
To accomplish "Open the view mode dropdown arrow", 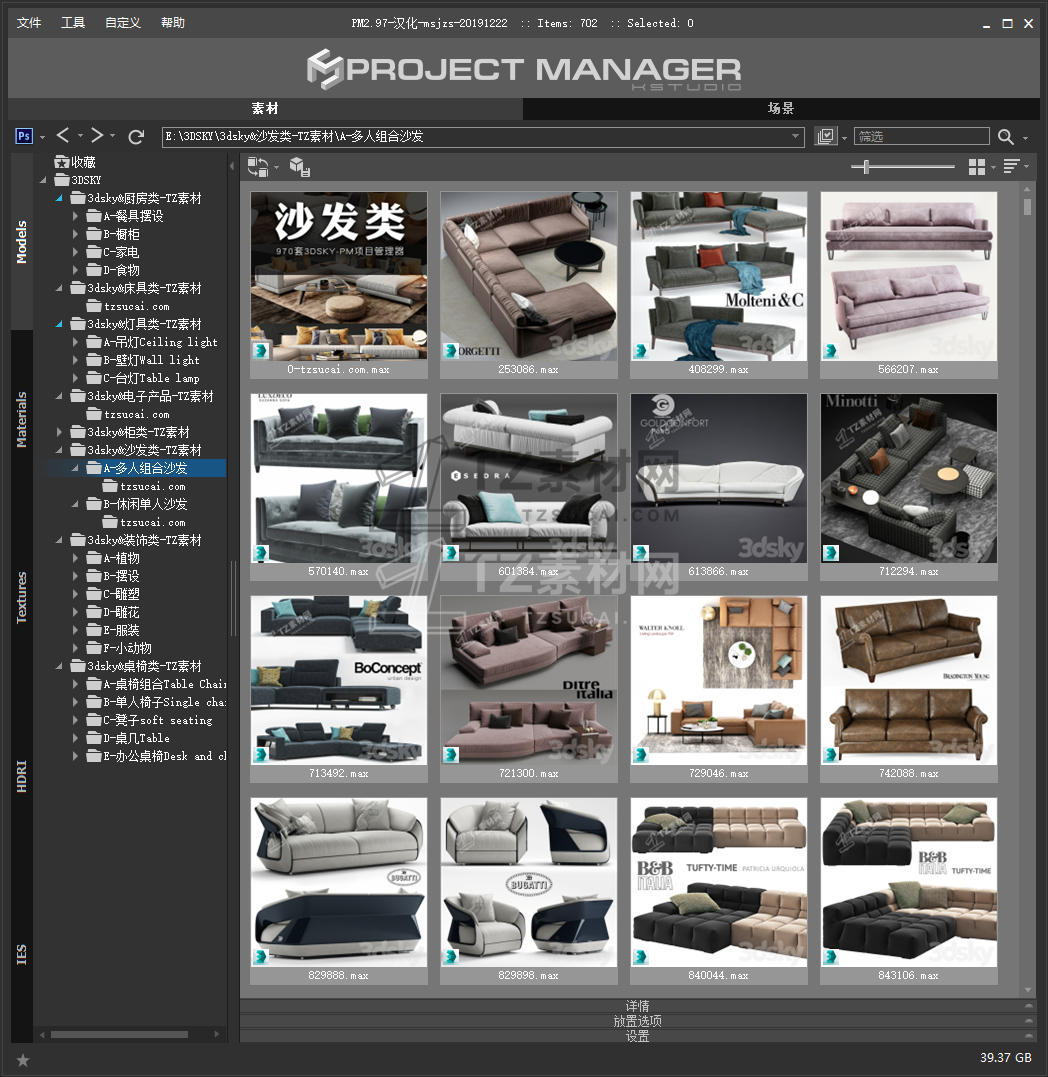I will click(x=993, y=167).
